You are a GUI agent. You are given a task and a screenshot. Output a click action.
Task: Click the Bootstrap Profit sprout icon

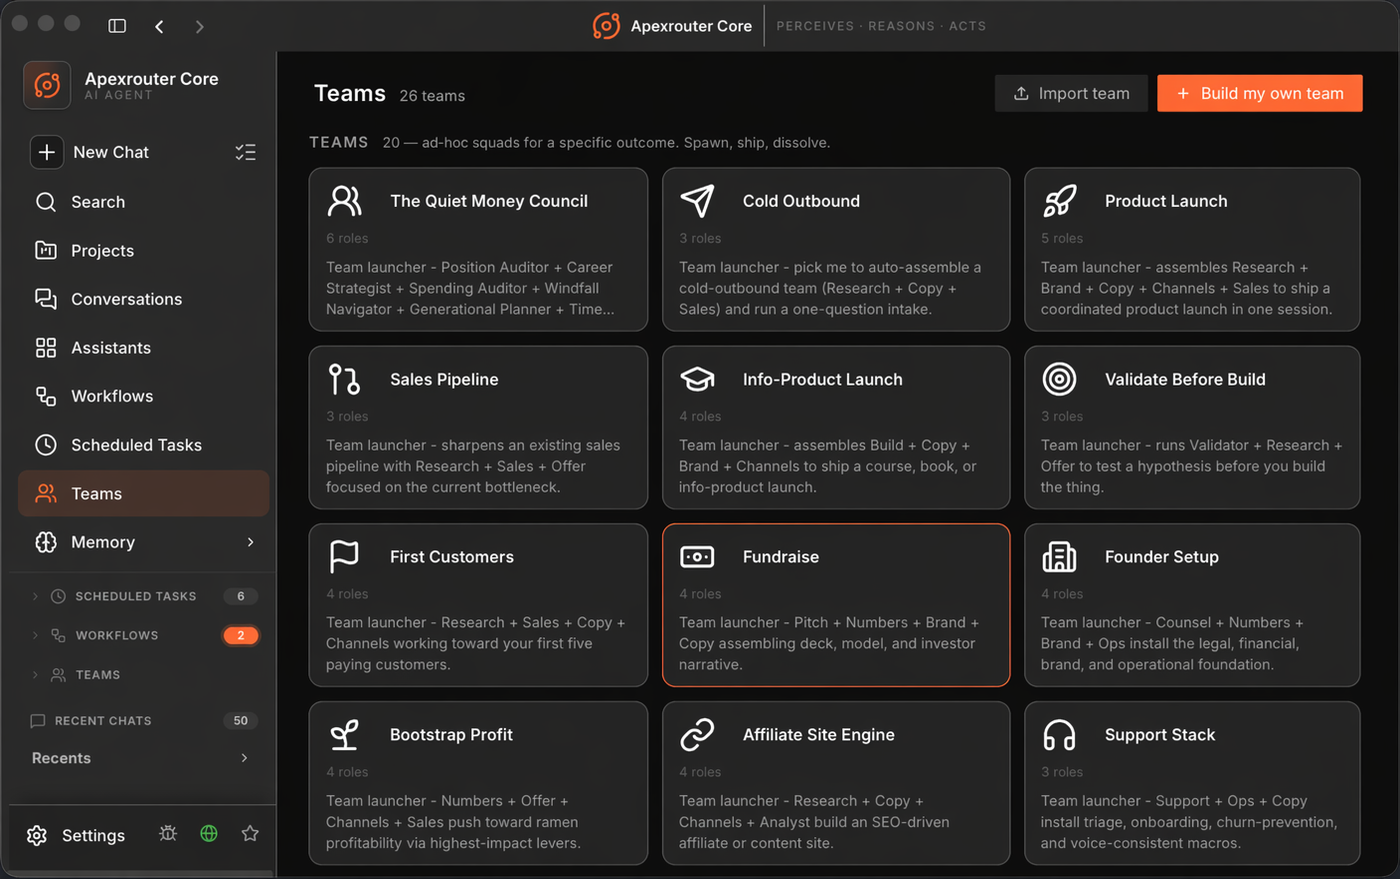pyautogui.click(x=344, y=735)
